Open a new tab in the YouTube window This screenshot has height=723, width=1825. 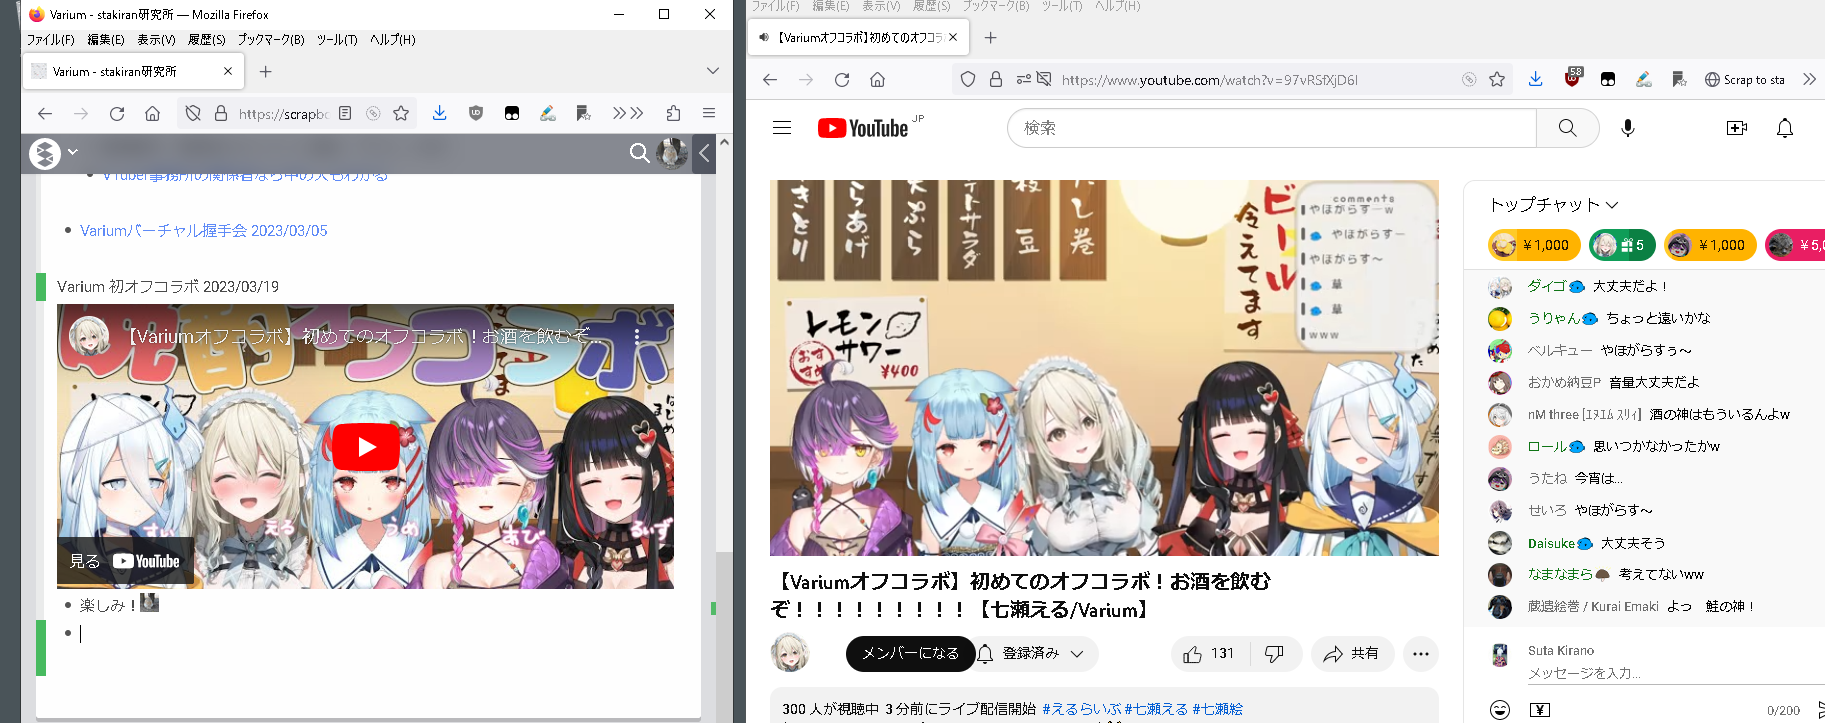[x=990, y=37]
